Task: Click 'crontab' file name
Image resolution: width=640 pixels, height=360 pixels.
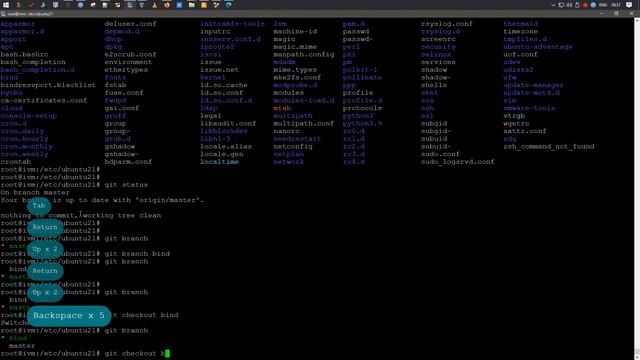Action: [x=16, y=162]
